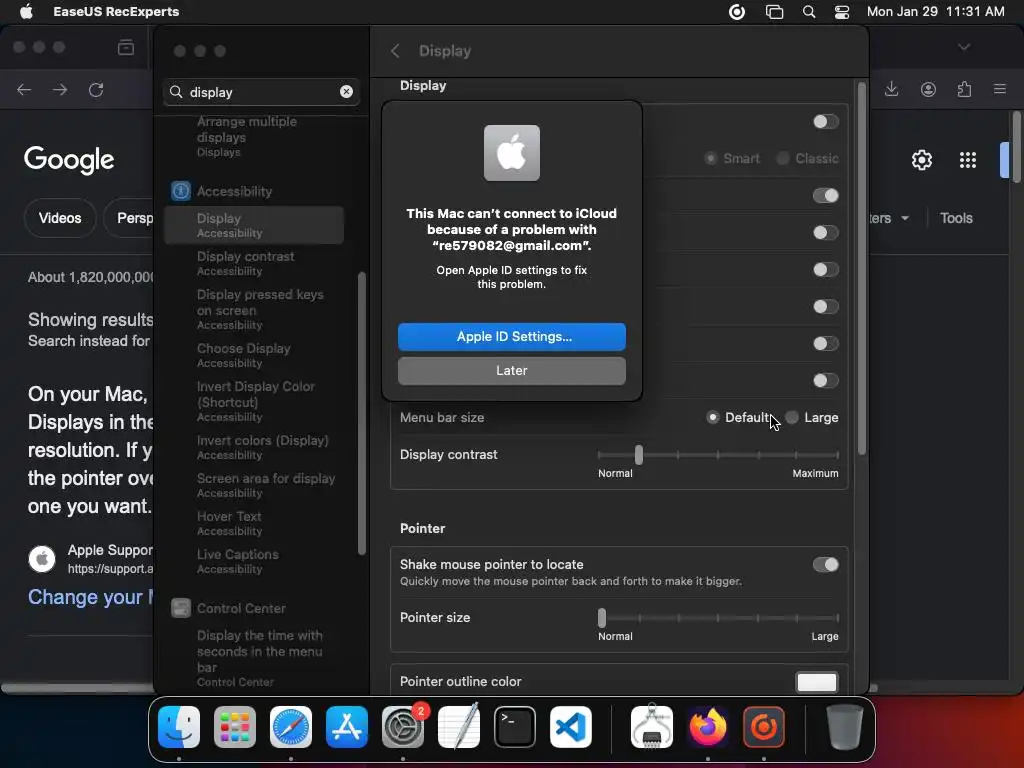Click the EaseUS recording menu bar icon
Viewport: 1024px width, 768px height.
737,12
